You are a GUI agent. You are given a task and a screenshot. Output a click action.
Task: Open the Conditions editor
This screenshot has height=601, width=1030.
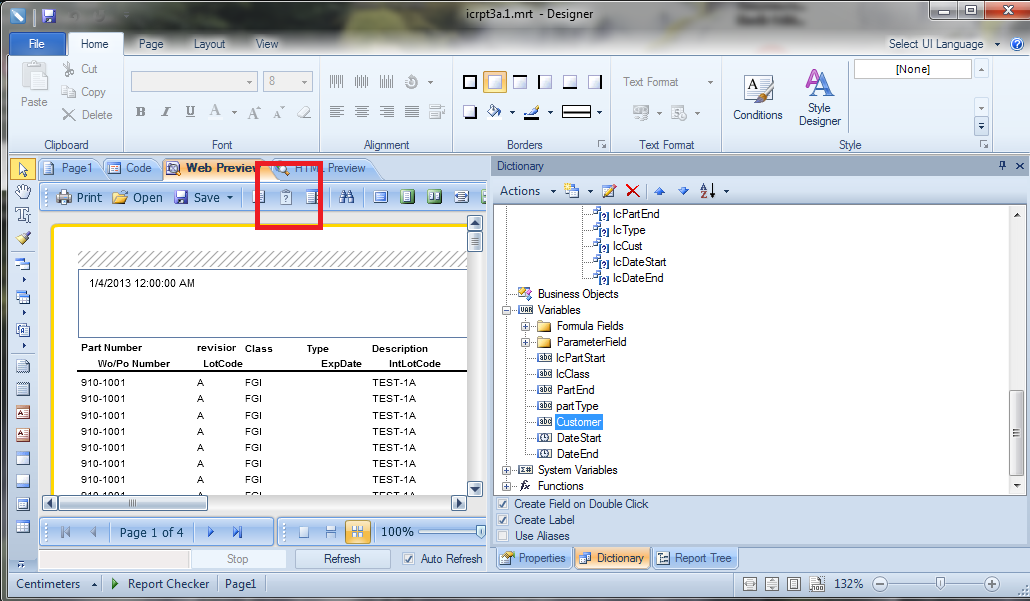757,97
